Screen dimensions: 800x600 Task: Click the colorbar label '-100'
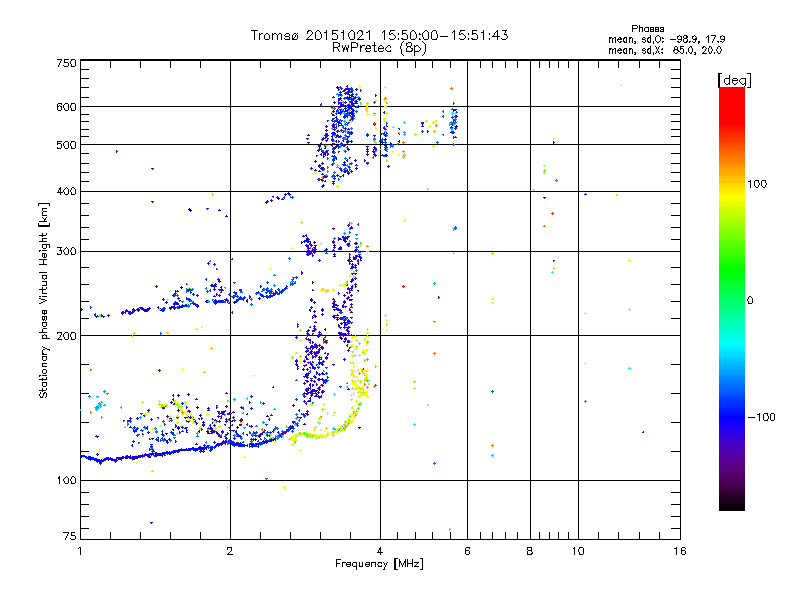(761, 417)
